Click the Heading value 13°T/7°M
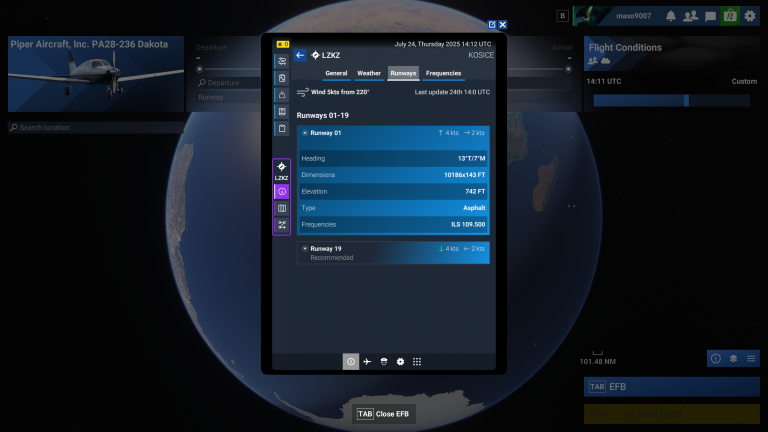 [x=471, y=159]
